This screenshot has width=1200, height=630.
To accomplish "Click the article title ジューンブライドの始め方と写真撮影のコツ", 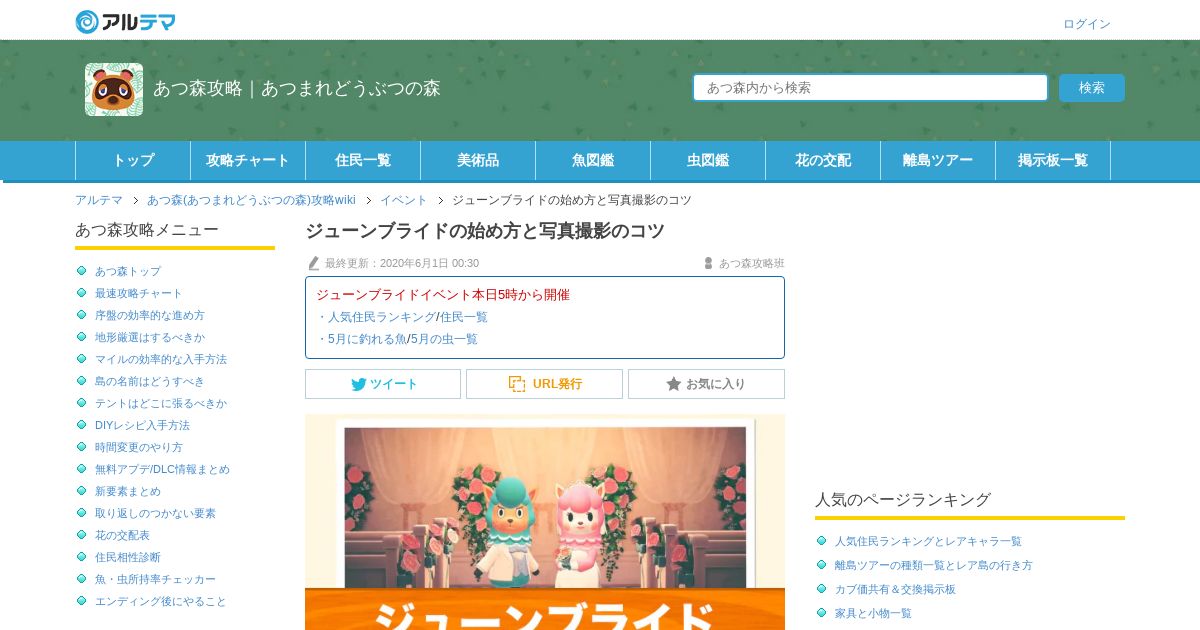I will pos(485,231).
